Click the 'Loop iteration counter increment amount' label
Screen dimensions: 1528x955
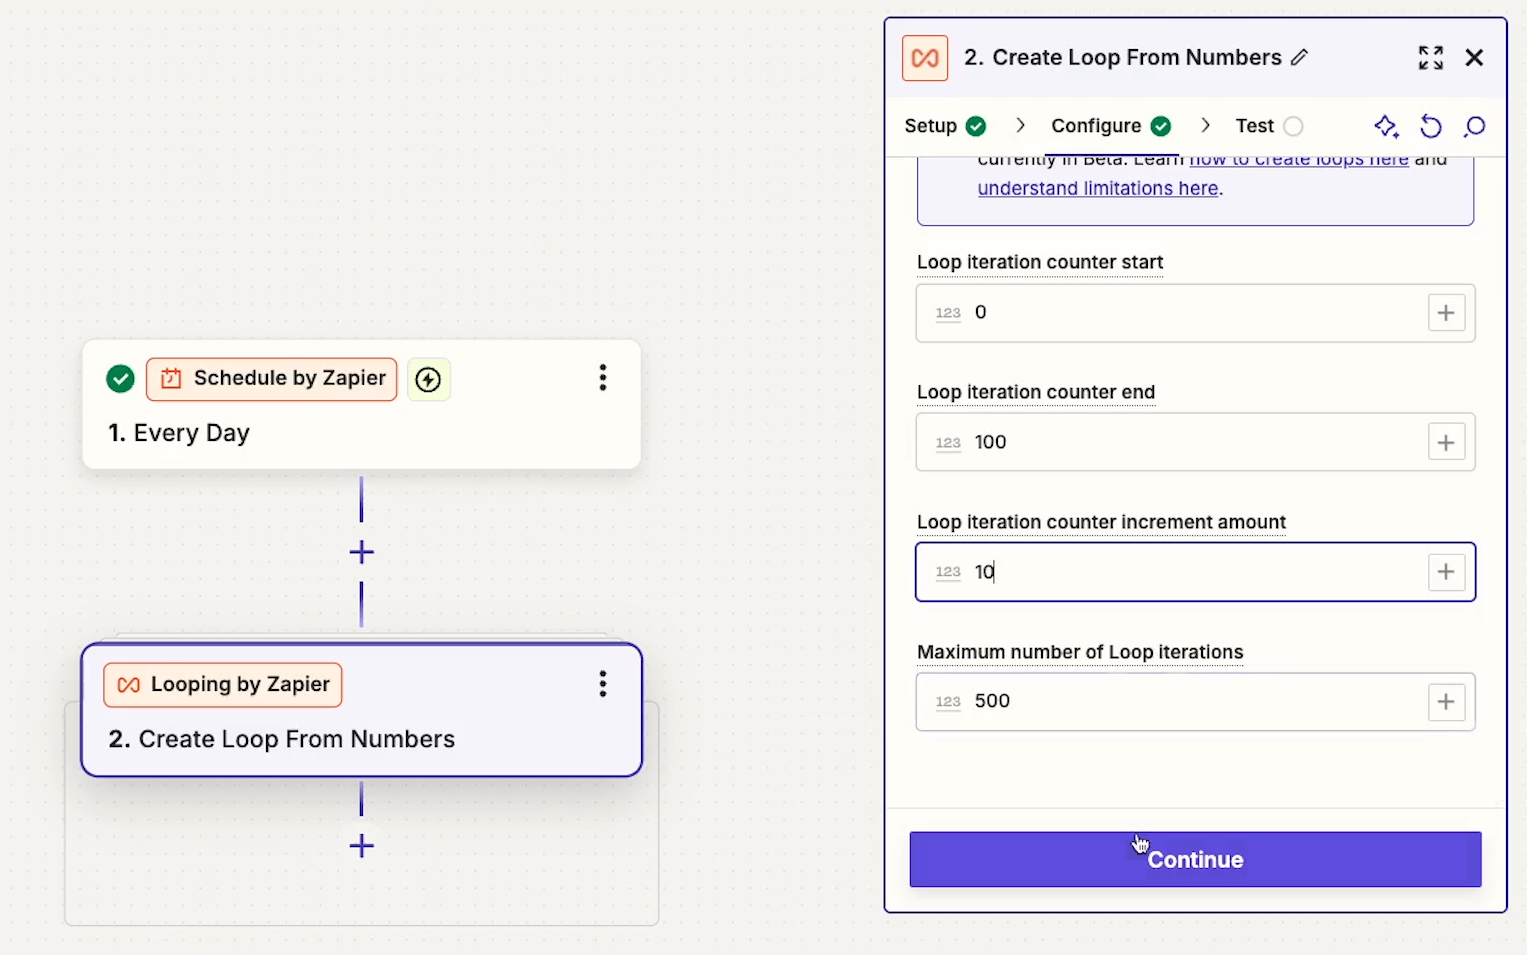tap(1101, 522)
